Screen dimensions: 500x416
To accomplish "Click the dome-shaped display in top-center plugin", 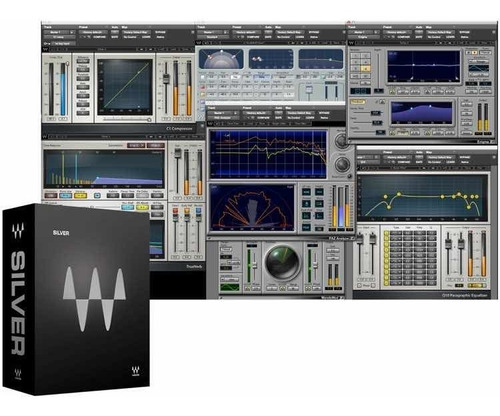I will coord(221,59).
